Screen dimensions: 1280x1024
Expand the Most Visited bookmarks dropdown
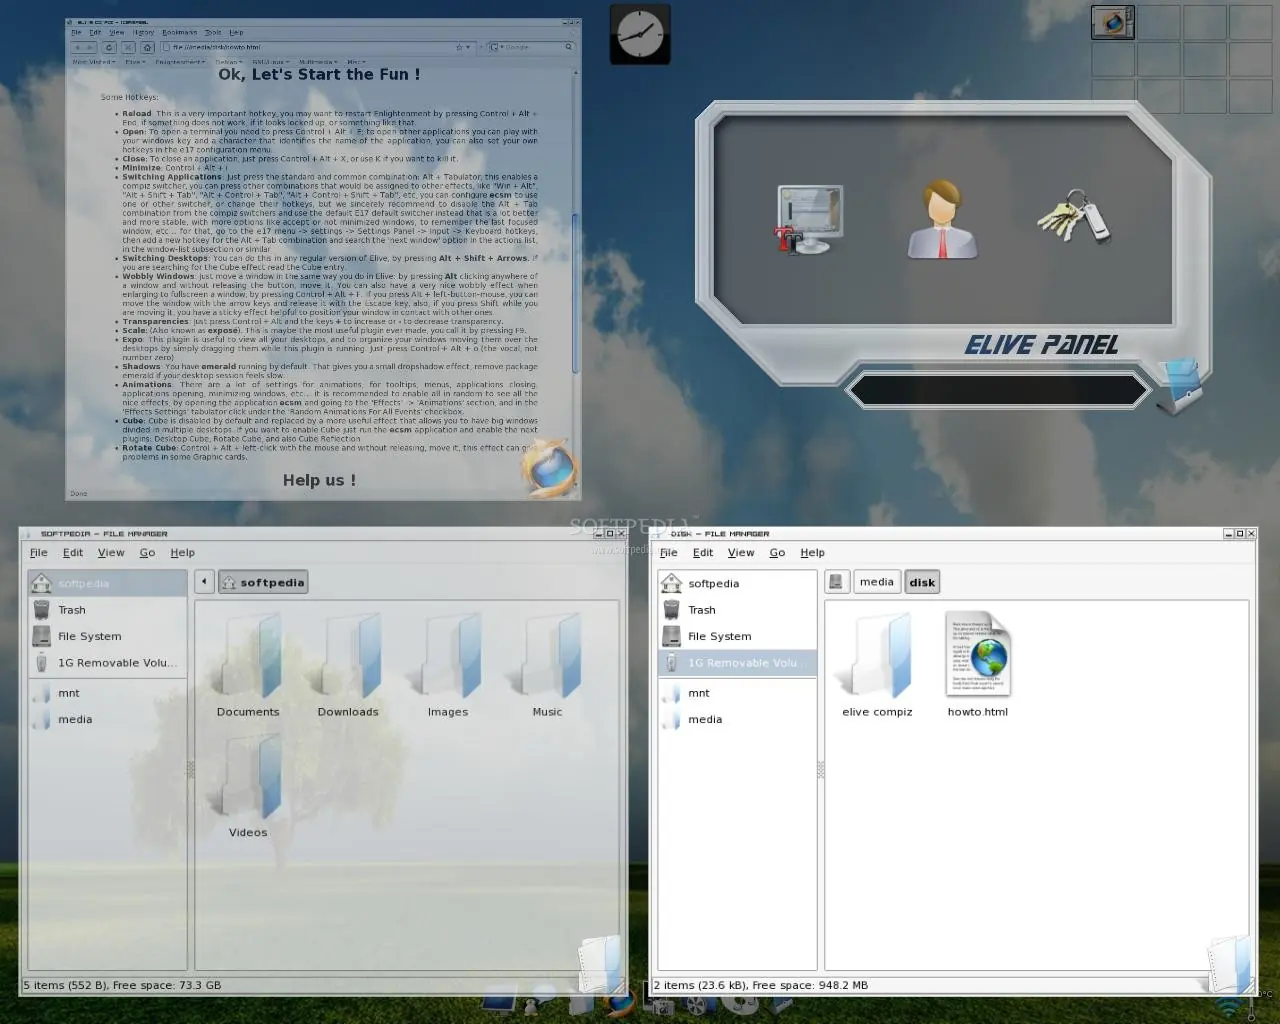pos(92,62)
